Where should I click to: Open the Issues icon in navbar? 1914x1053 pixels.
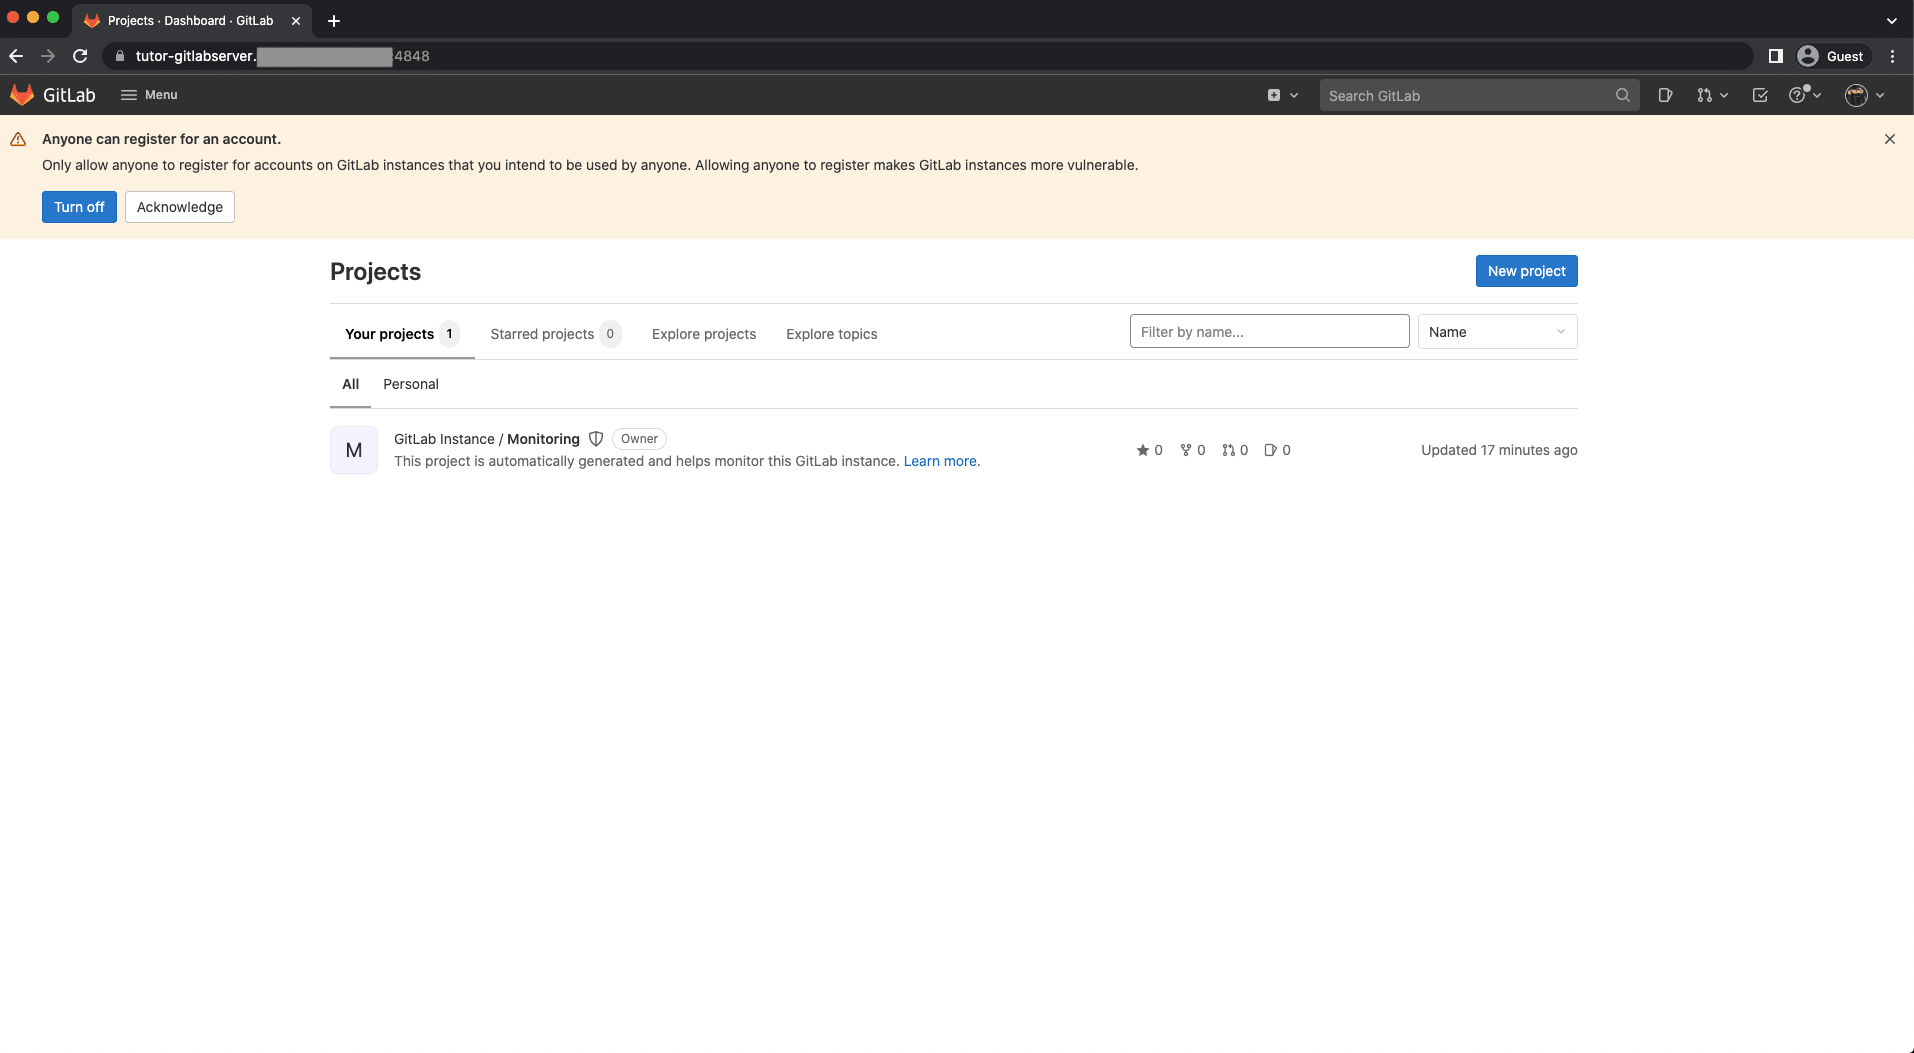pyautogui.click(x=1665, y=95)
